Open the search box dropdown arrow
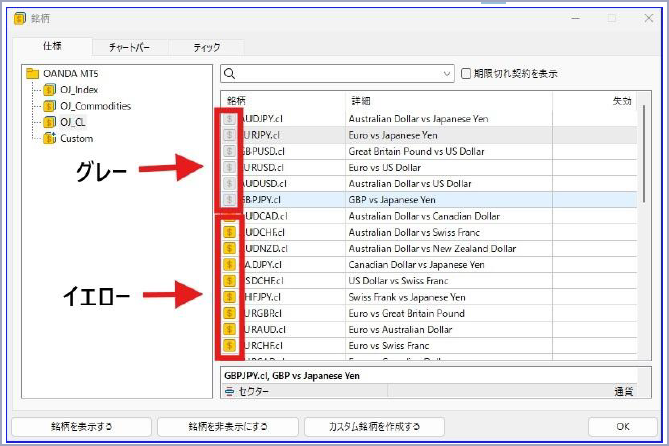 (446, 74)
